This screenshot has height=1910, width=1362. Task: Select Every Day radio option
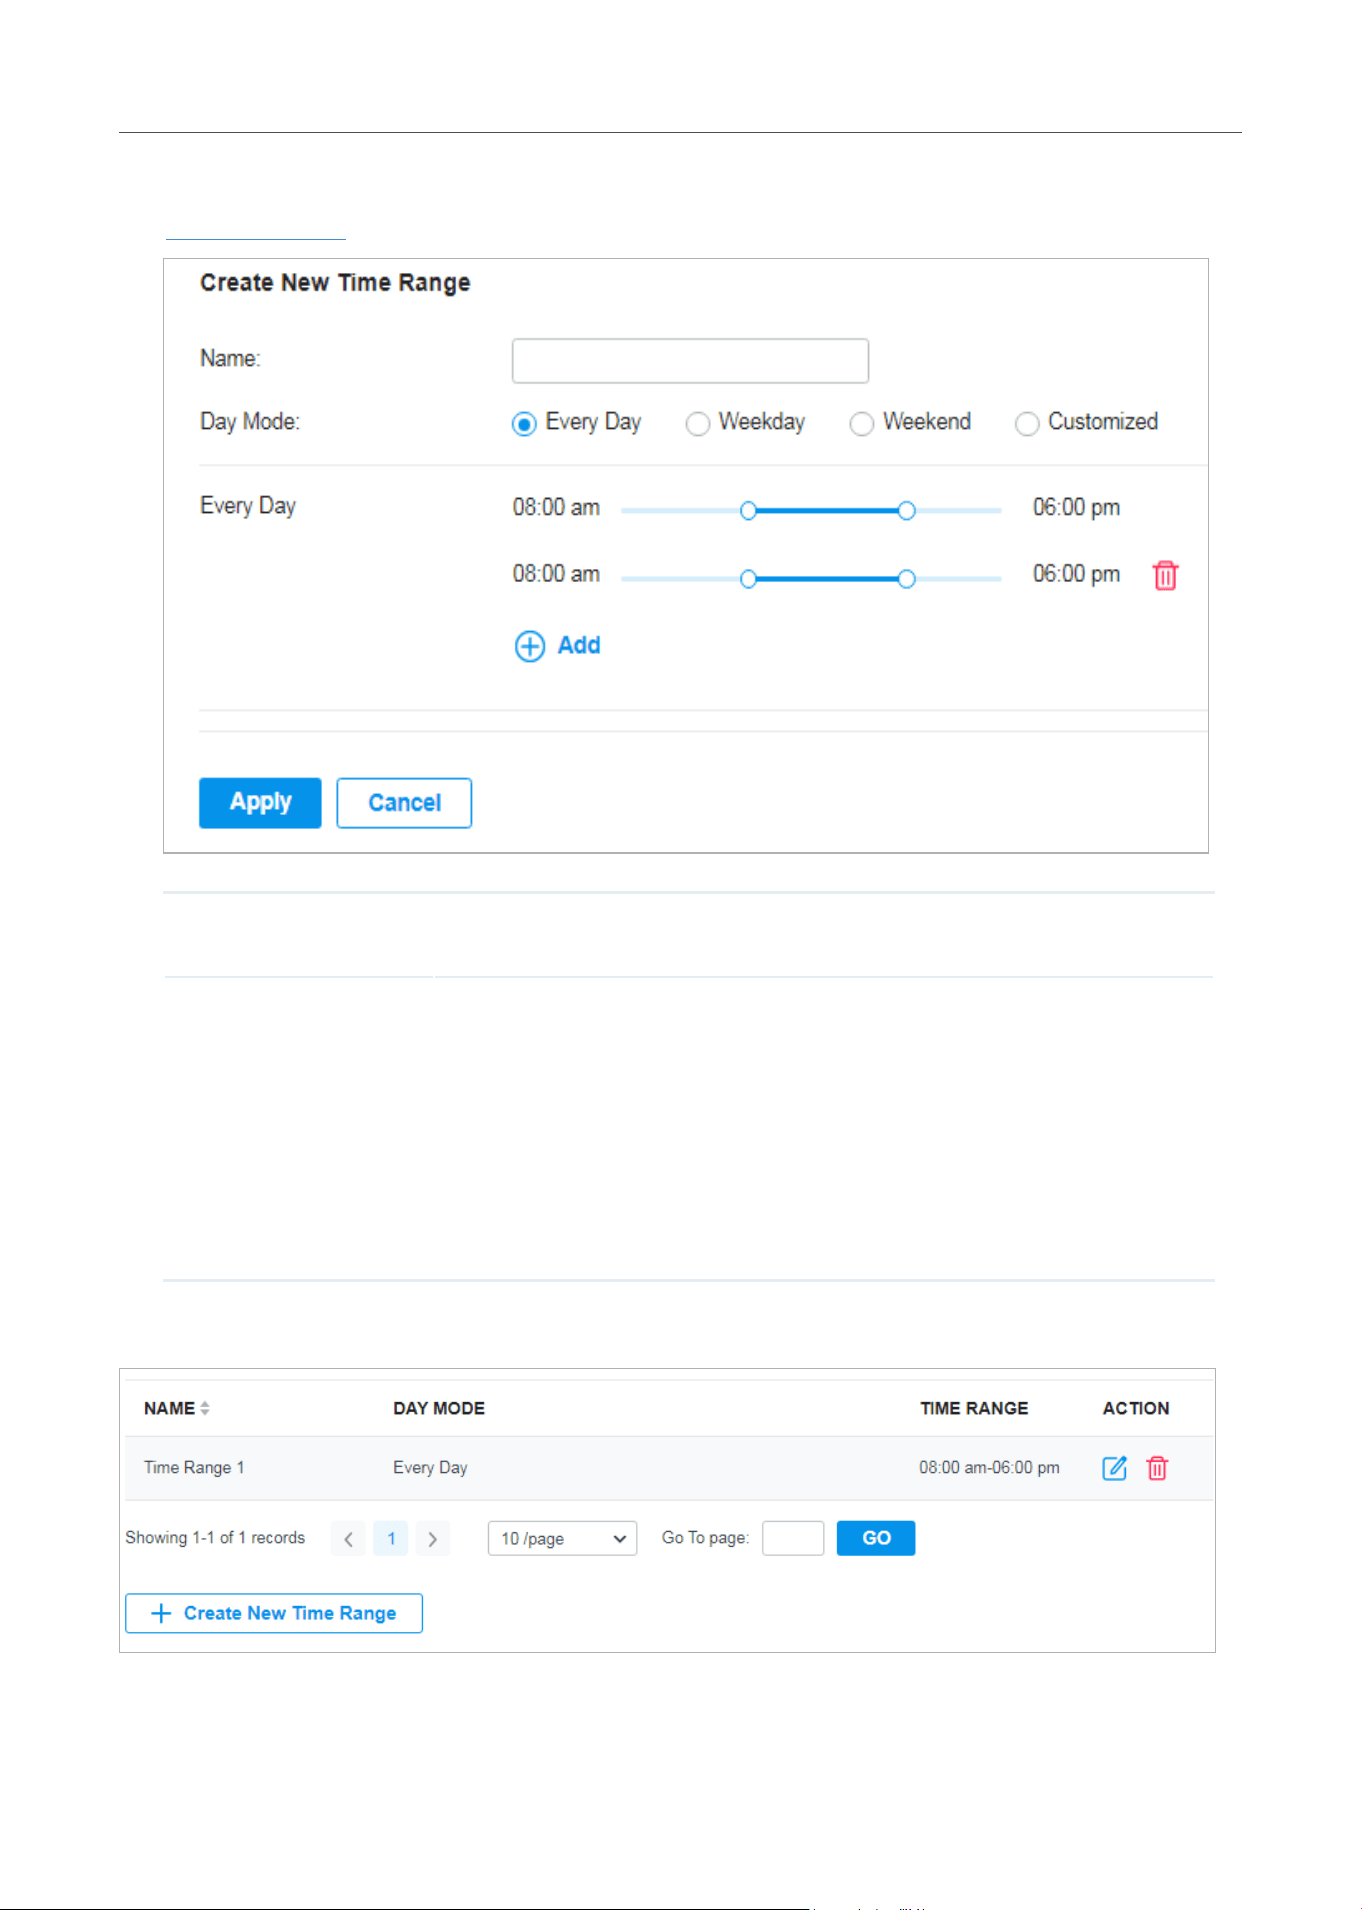click(x=524, y=424)
